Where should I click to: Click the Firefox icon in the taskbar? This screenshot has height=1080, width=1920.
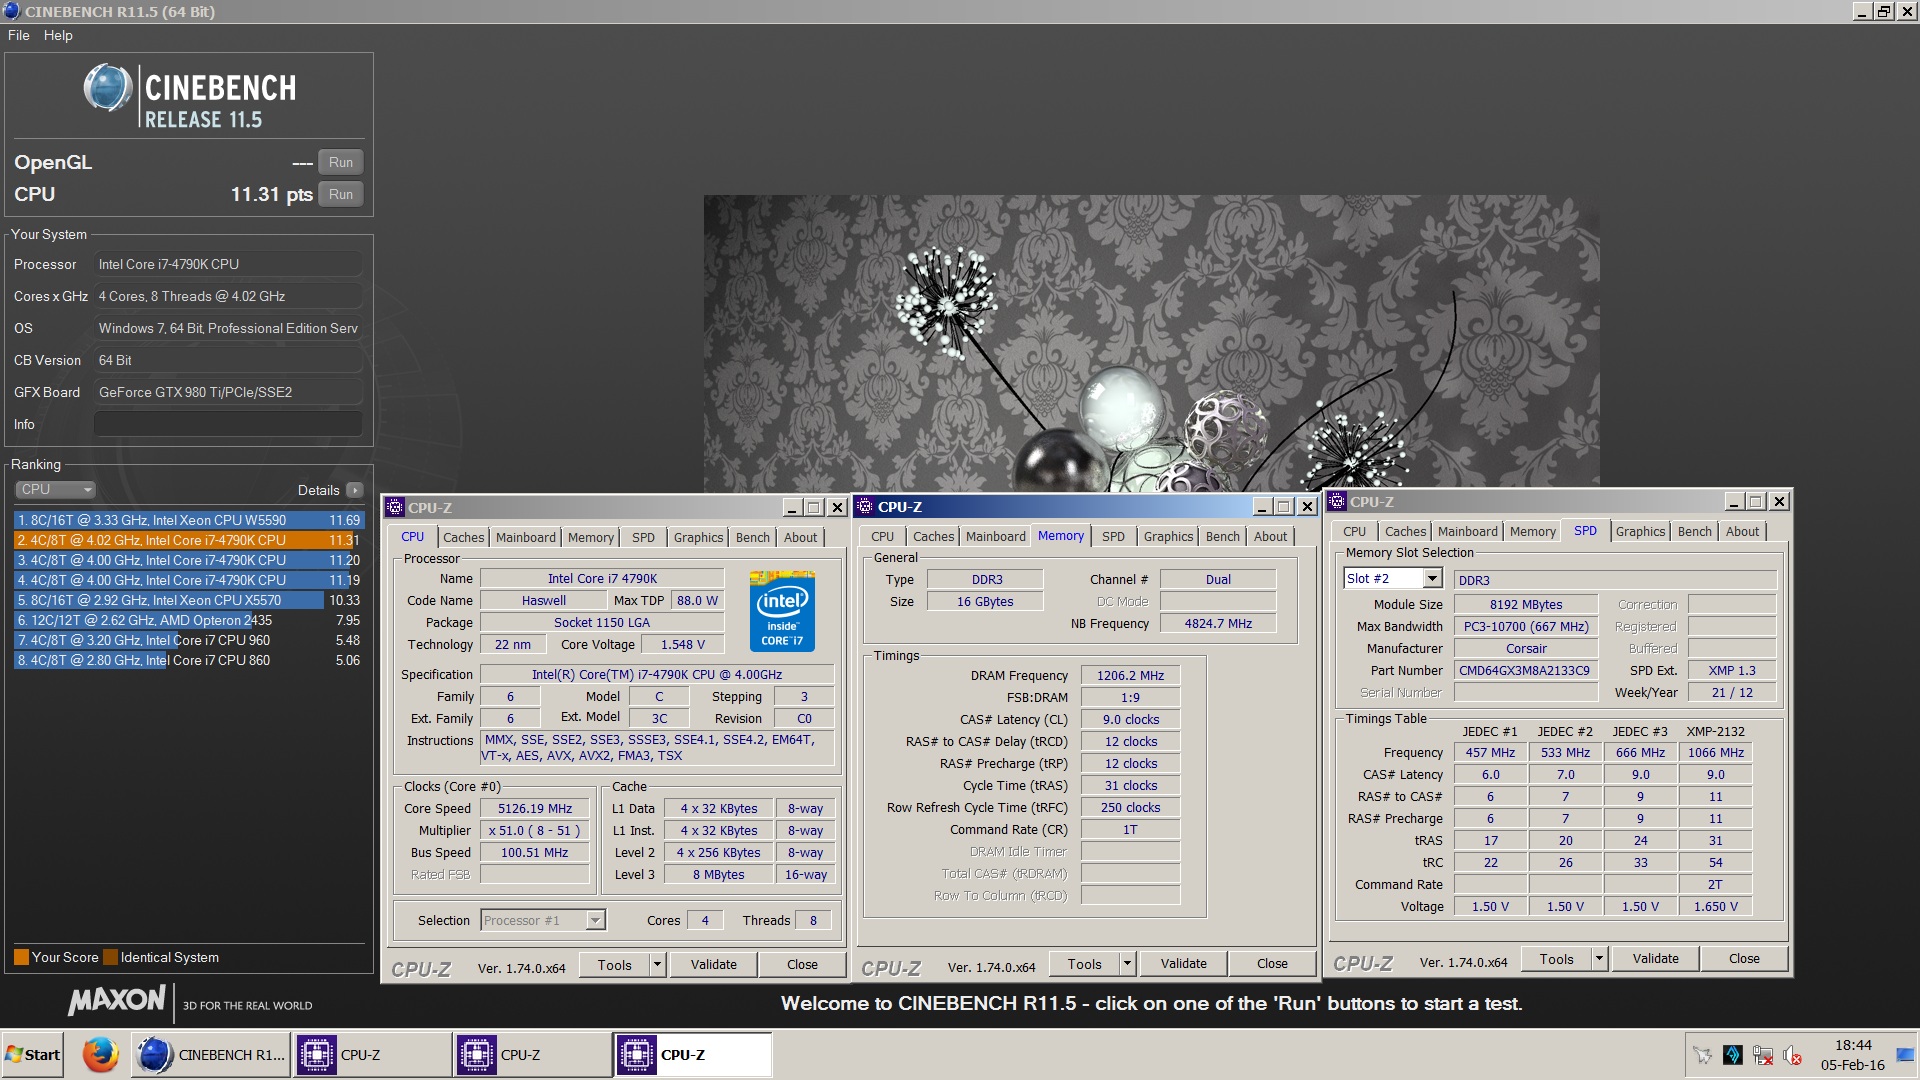(x=100, y=1055)
